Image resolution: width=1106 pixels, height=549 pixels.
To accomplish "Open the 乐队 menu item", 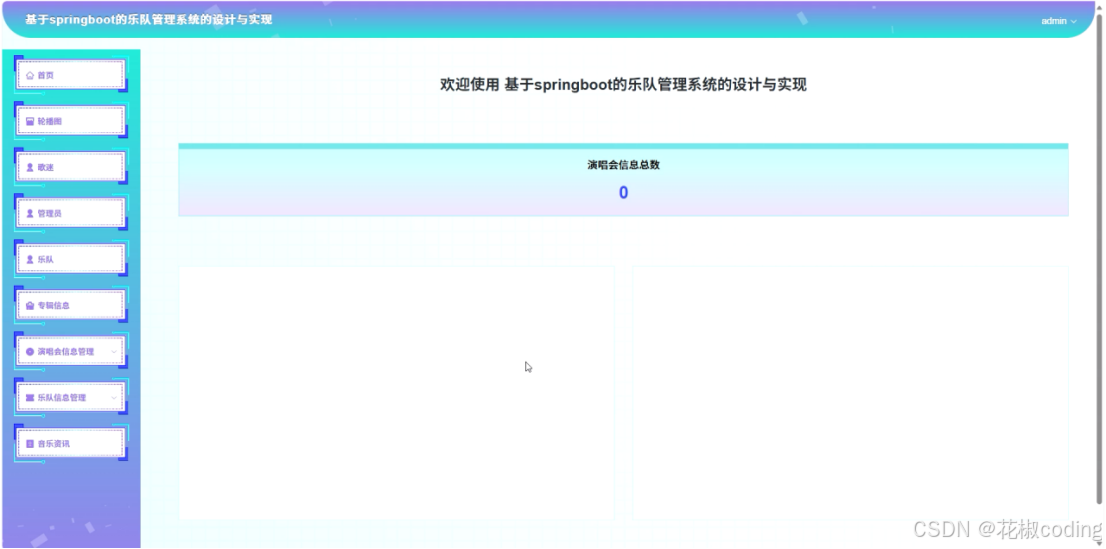I will pos(71,259).
